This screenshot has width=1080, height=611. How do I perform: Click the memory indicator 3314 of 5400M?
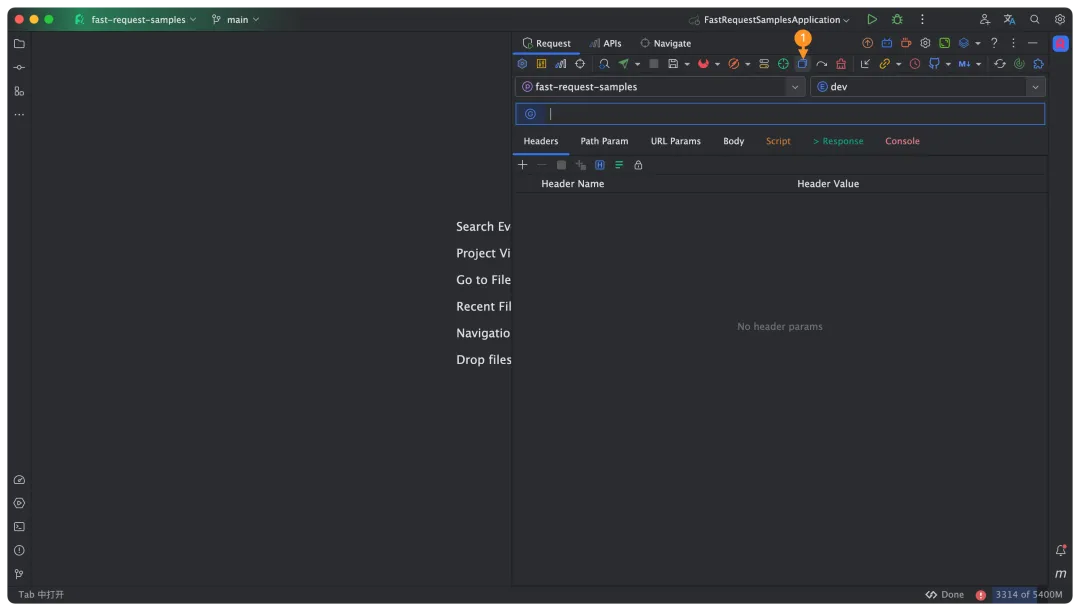tap(1028, 594)
